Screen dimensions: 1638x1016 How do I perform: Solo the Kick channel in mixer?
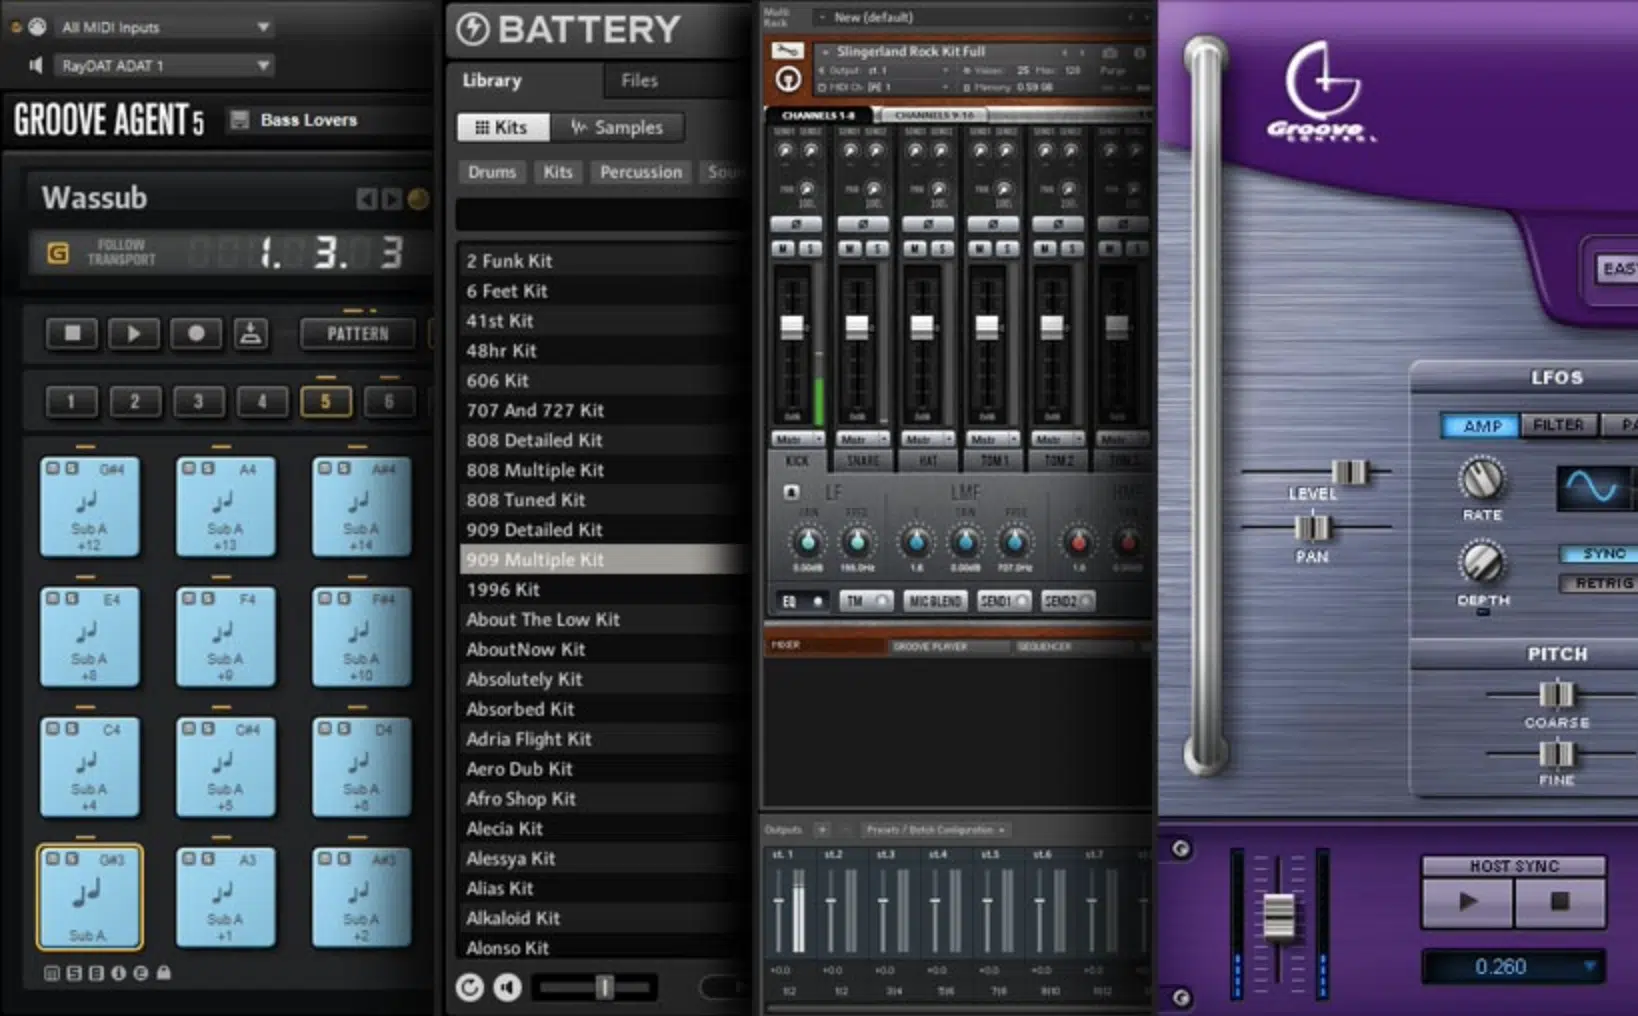(x=809, y=249)
